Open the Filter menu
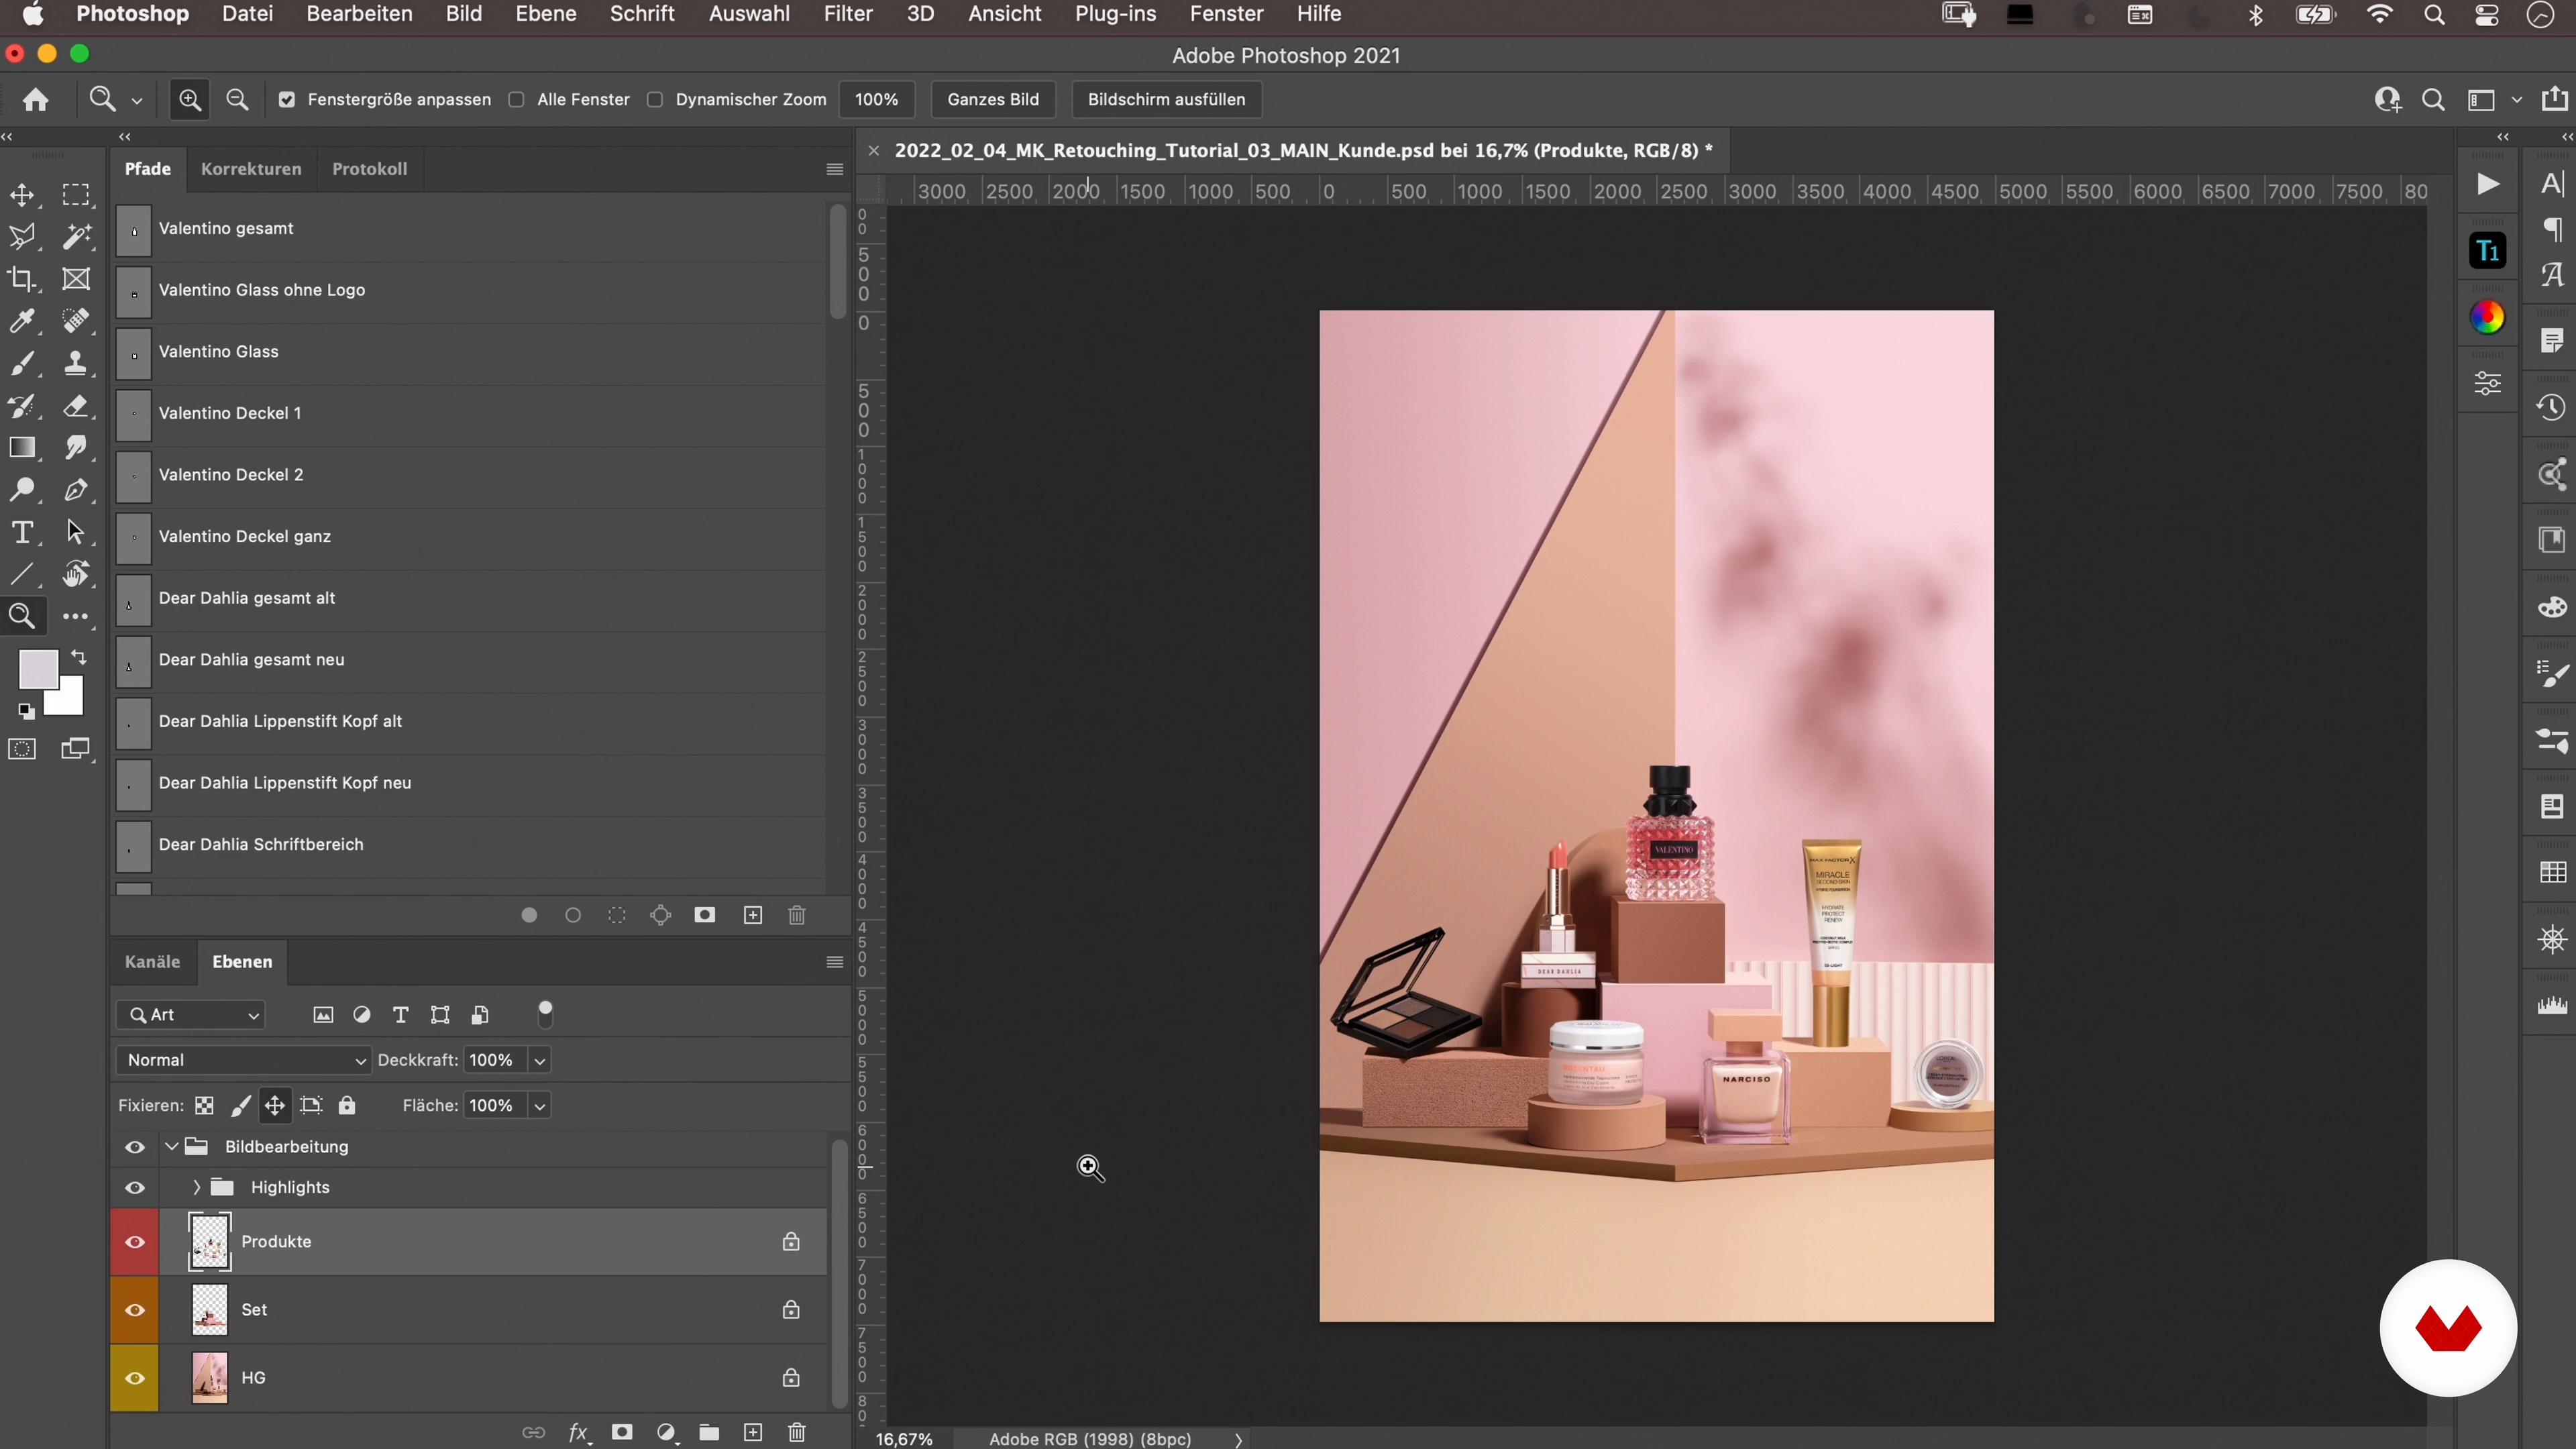 tap(847, 14)
